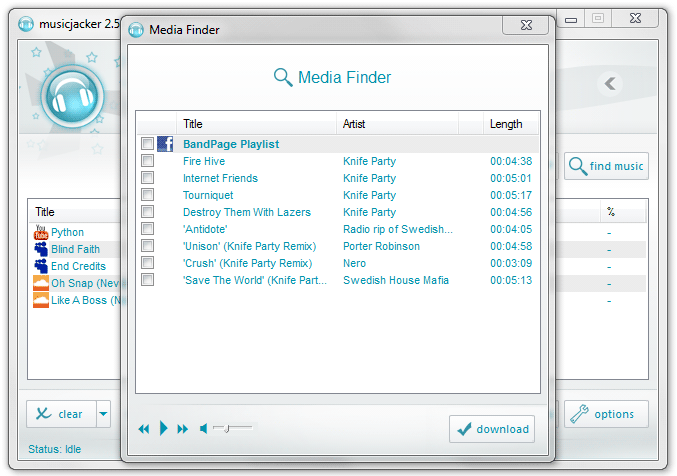The height and width of the screenshot is (476, 677).
Task: Sort results by Title column header
Action: coord(256,124)
